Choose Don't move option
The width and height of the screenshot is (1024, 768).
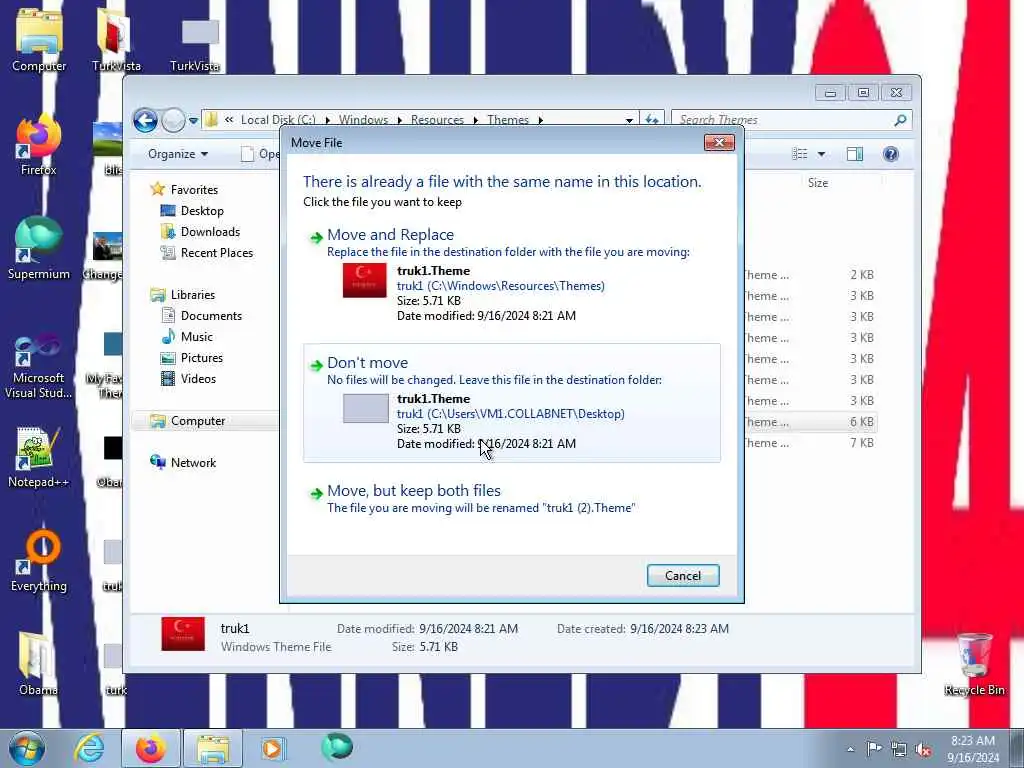tap(512, 403)
